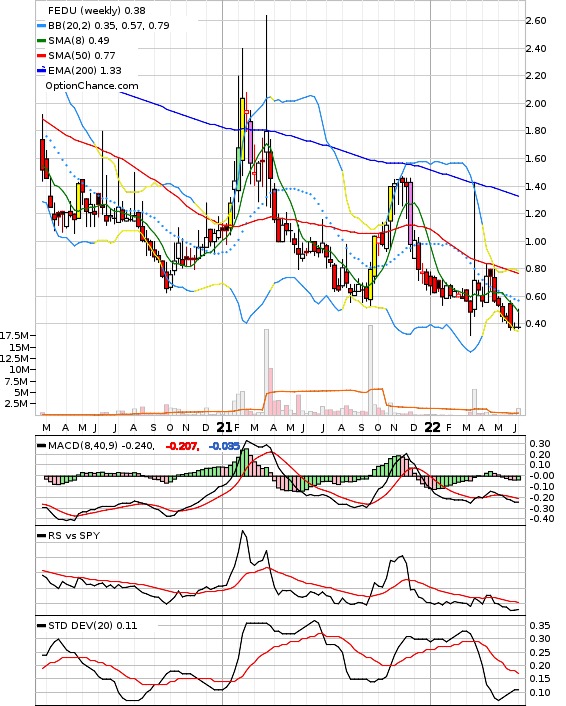This screenshot has height=706, width=566.
Task: Click the 0.35 STD DEV axis label
Action: point(539,625)
